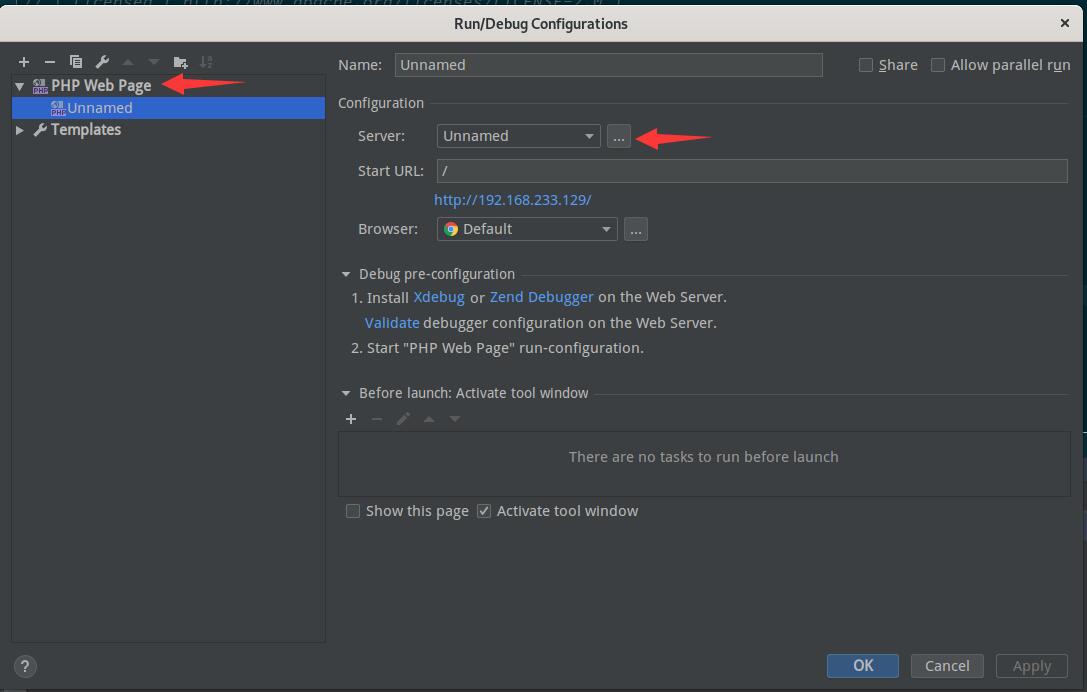Viewport: 1087px width, 692px height.
Task: Enable Allow parallel run checkbox
Action: pyautogui.click(x=938, y=65)
